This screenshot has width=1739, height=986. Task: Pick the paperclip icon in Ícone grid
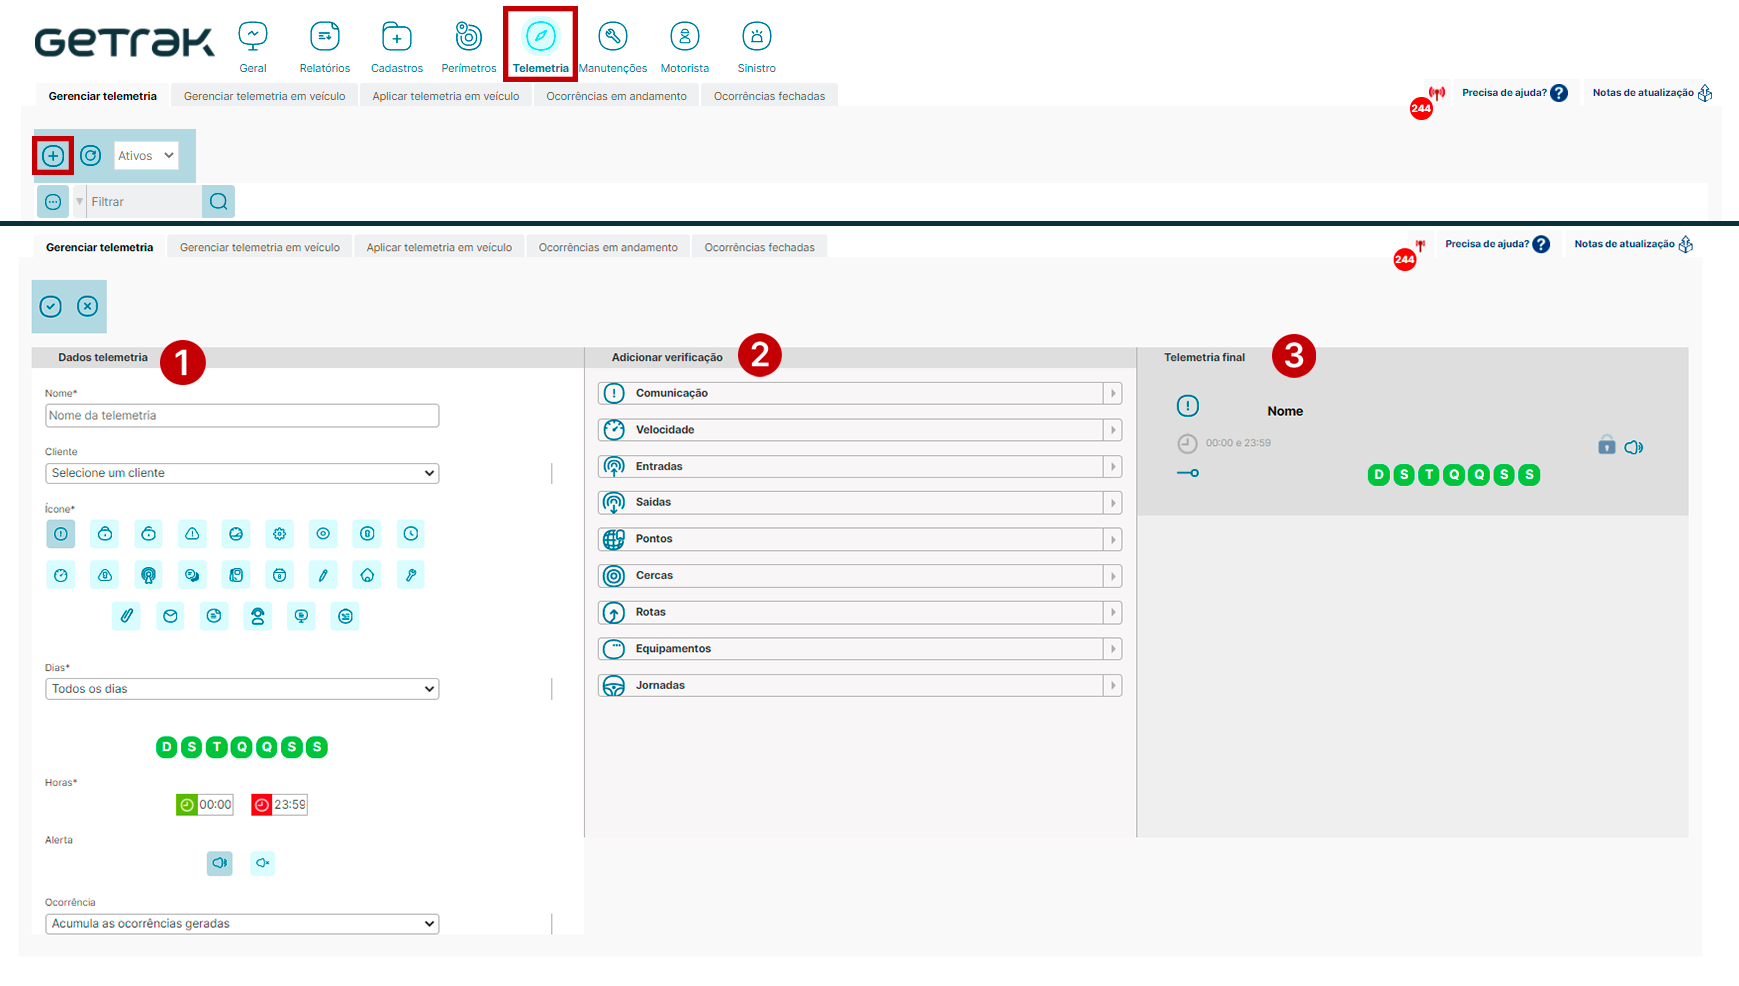pyautogui.click(x=127, y=616)
